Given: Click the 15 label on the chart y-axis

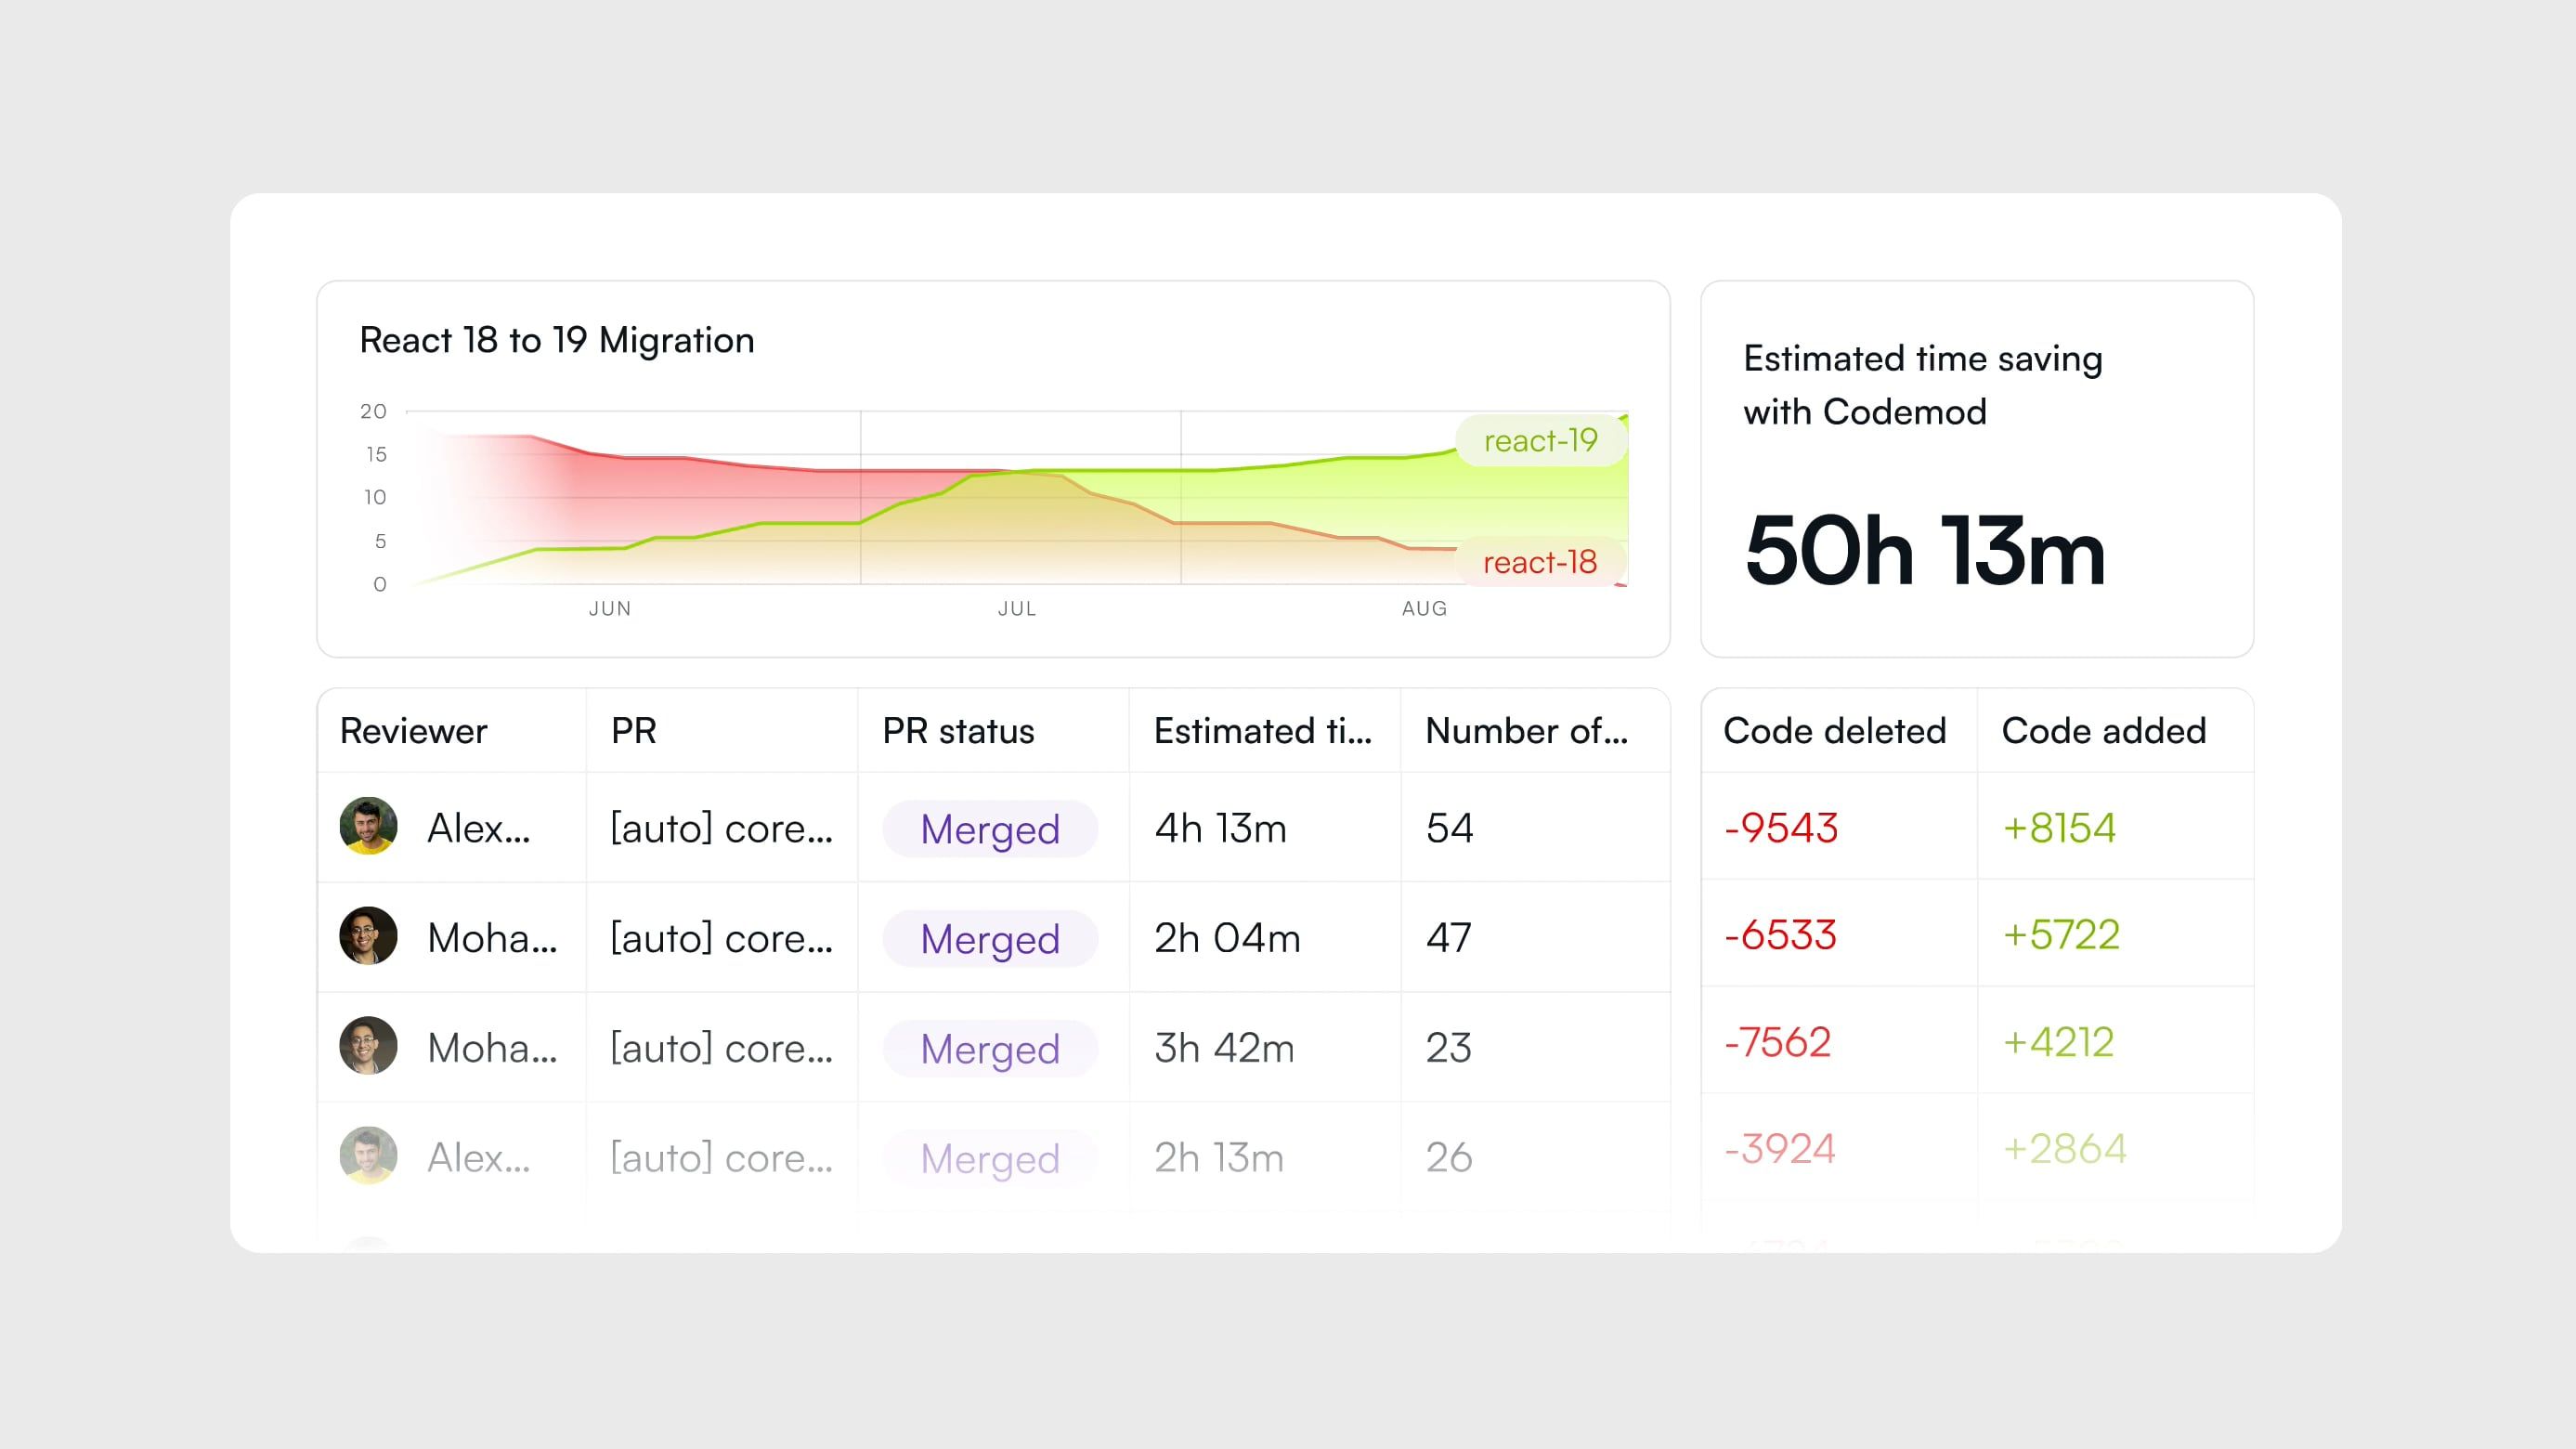Looking at the screenshot, I should click(x=376, y=454).
